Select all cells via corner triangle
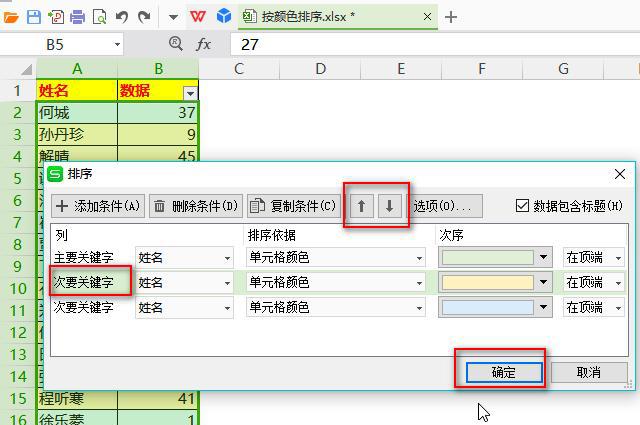Screen dimensions: 640x425 click(x=26, y=70)
